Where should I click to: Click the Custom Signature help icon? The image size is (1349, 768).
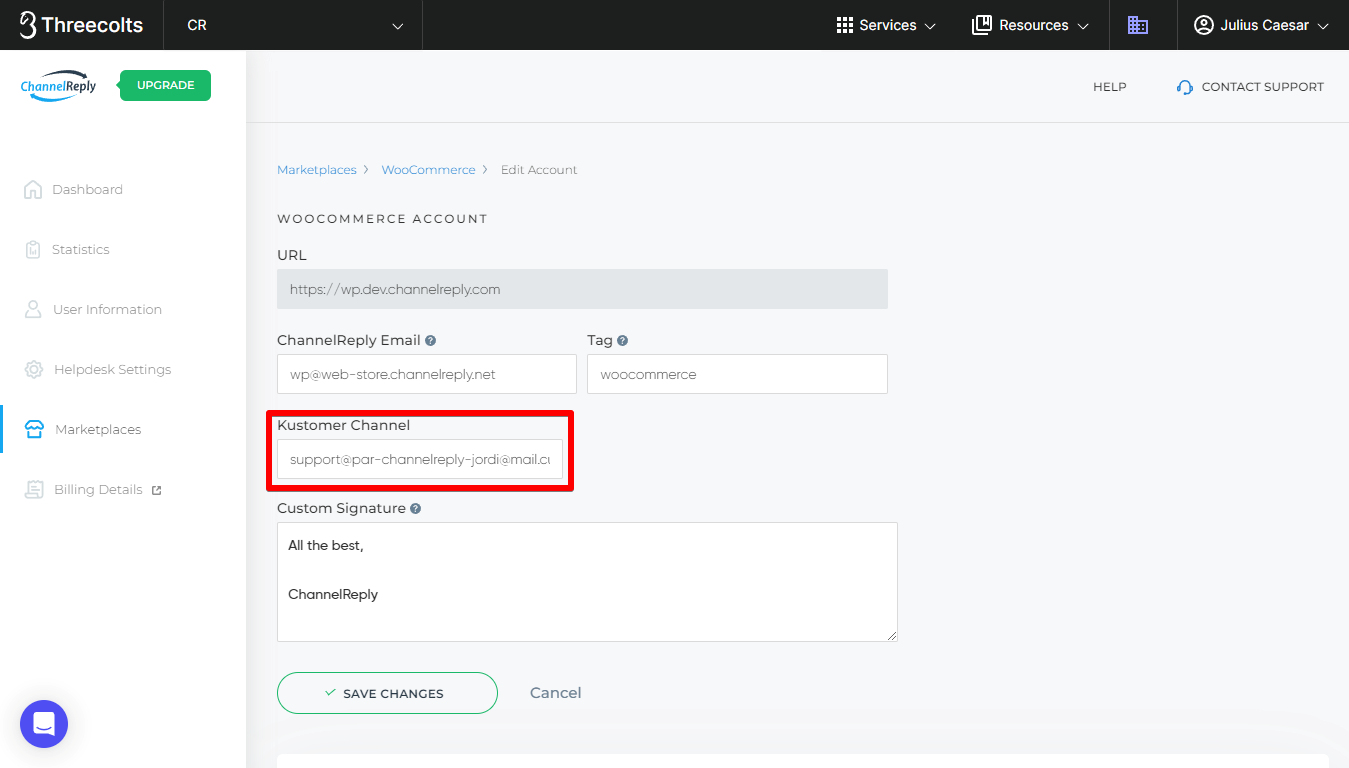coord(416,508)
